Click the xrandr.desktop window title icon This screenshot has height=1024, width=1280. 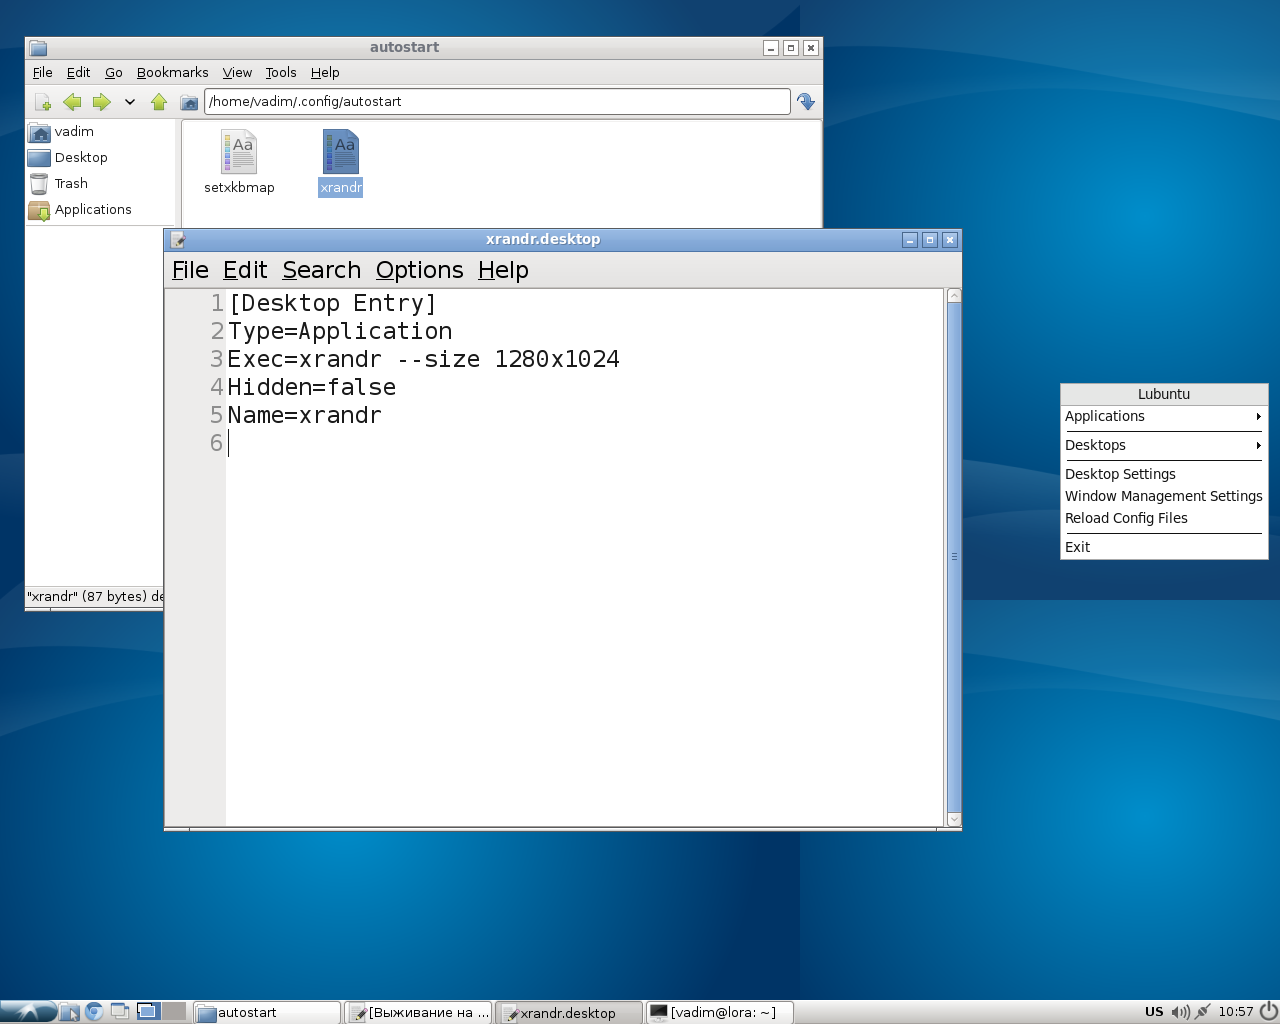(x=178, y=240)
